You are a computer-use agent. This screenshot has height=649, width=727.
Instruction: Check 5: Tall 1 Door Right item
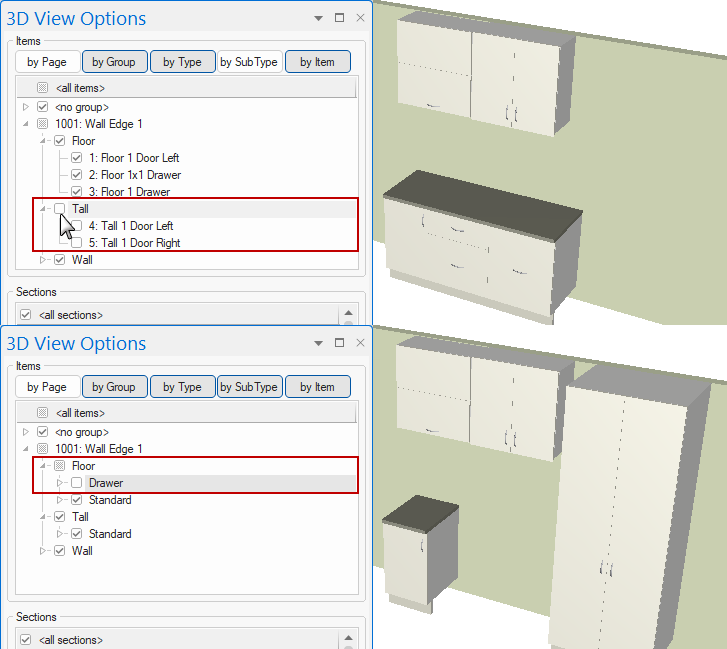pyautogui.click(x=77, y=243)
